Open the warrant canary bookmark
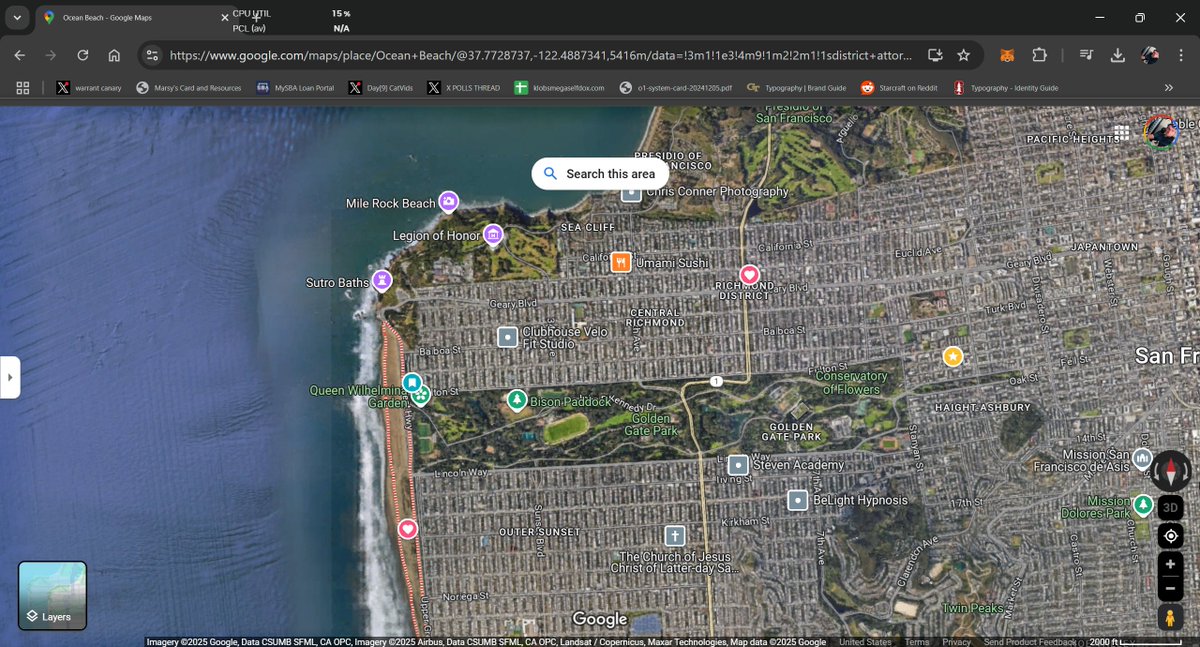The height and width of the screenshot is (647, 1200). click(89, 88)
